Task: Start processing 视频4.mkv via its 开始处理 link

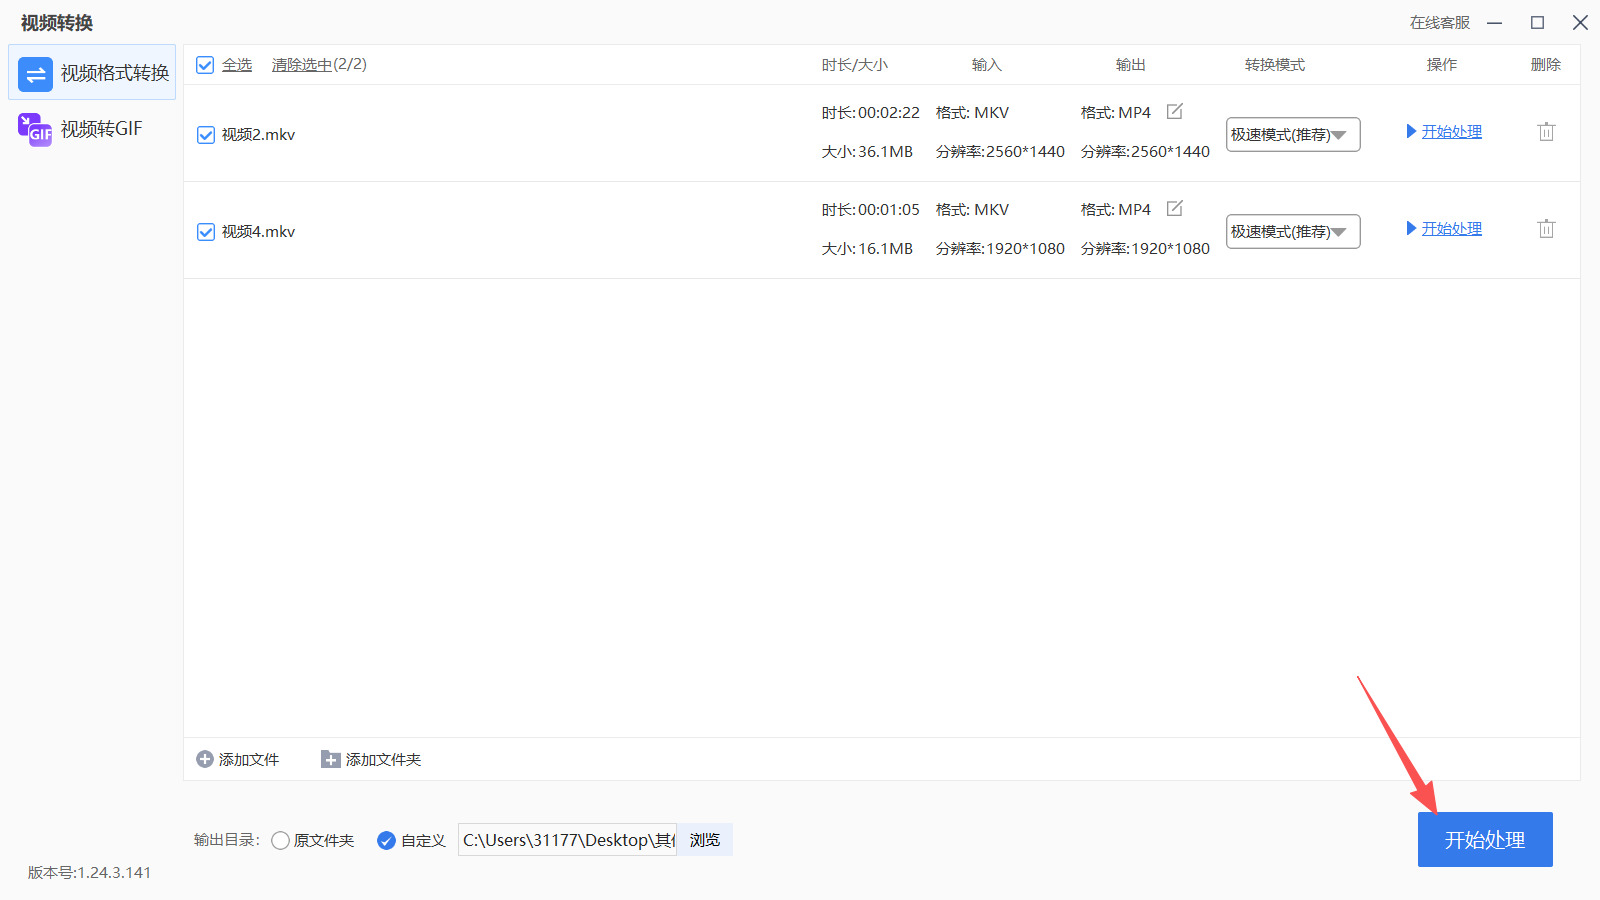Action: 1452,229
